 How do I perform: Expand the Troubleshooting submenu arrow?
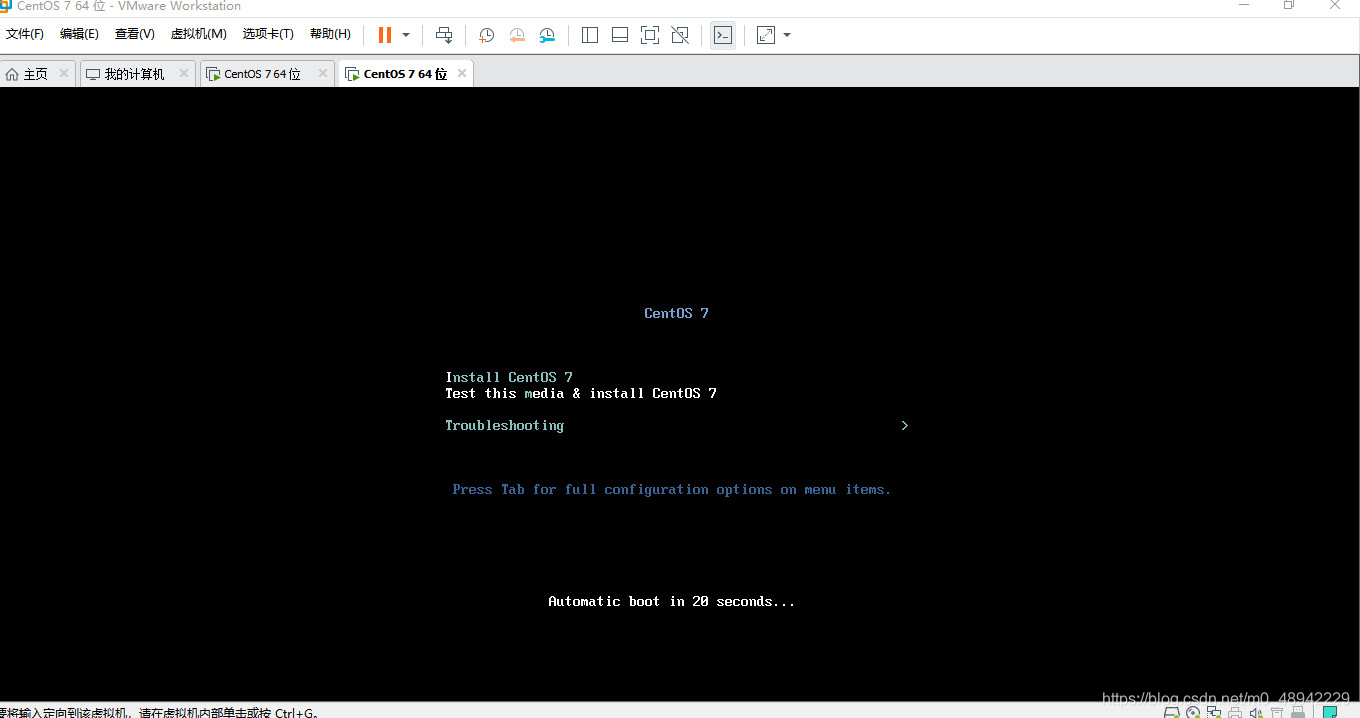tap(904, 425)
